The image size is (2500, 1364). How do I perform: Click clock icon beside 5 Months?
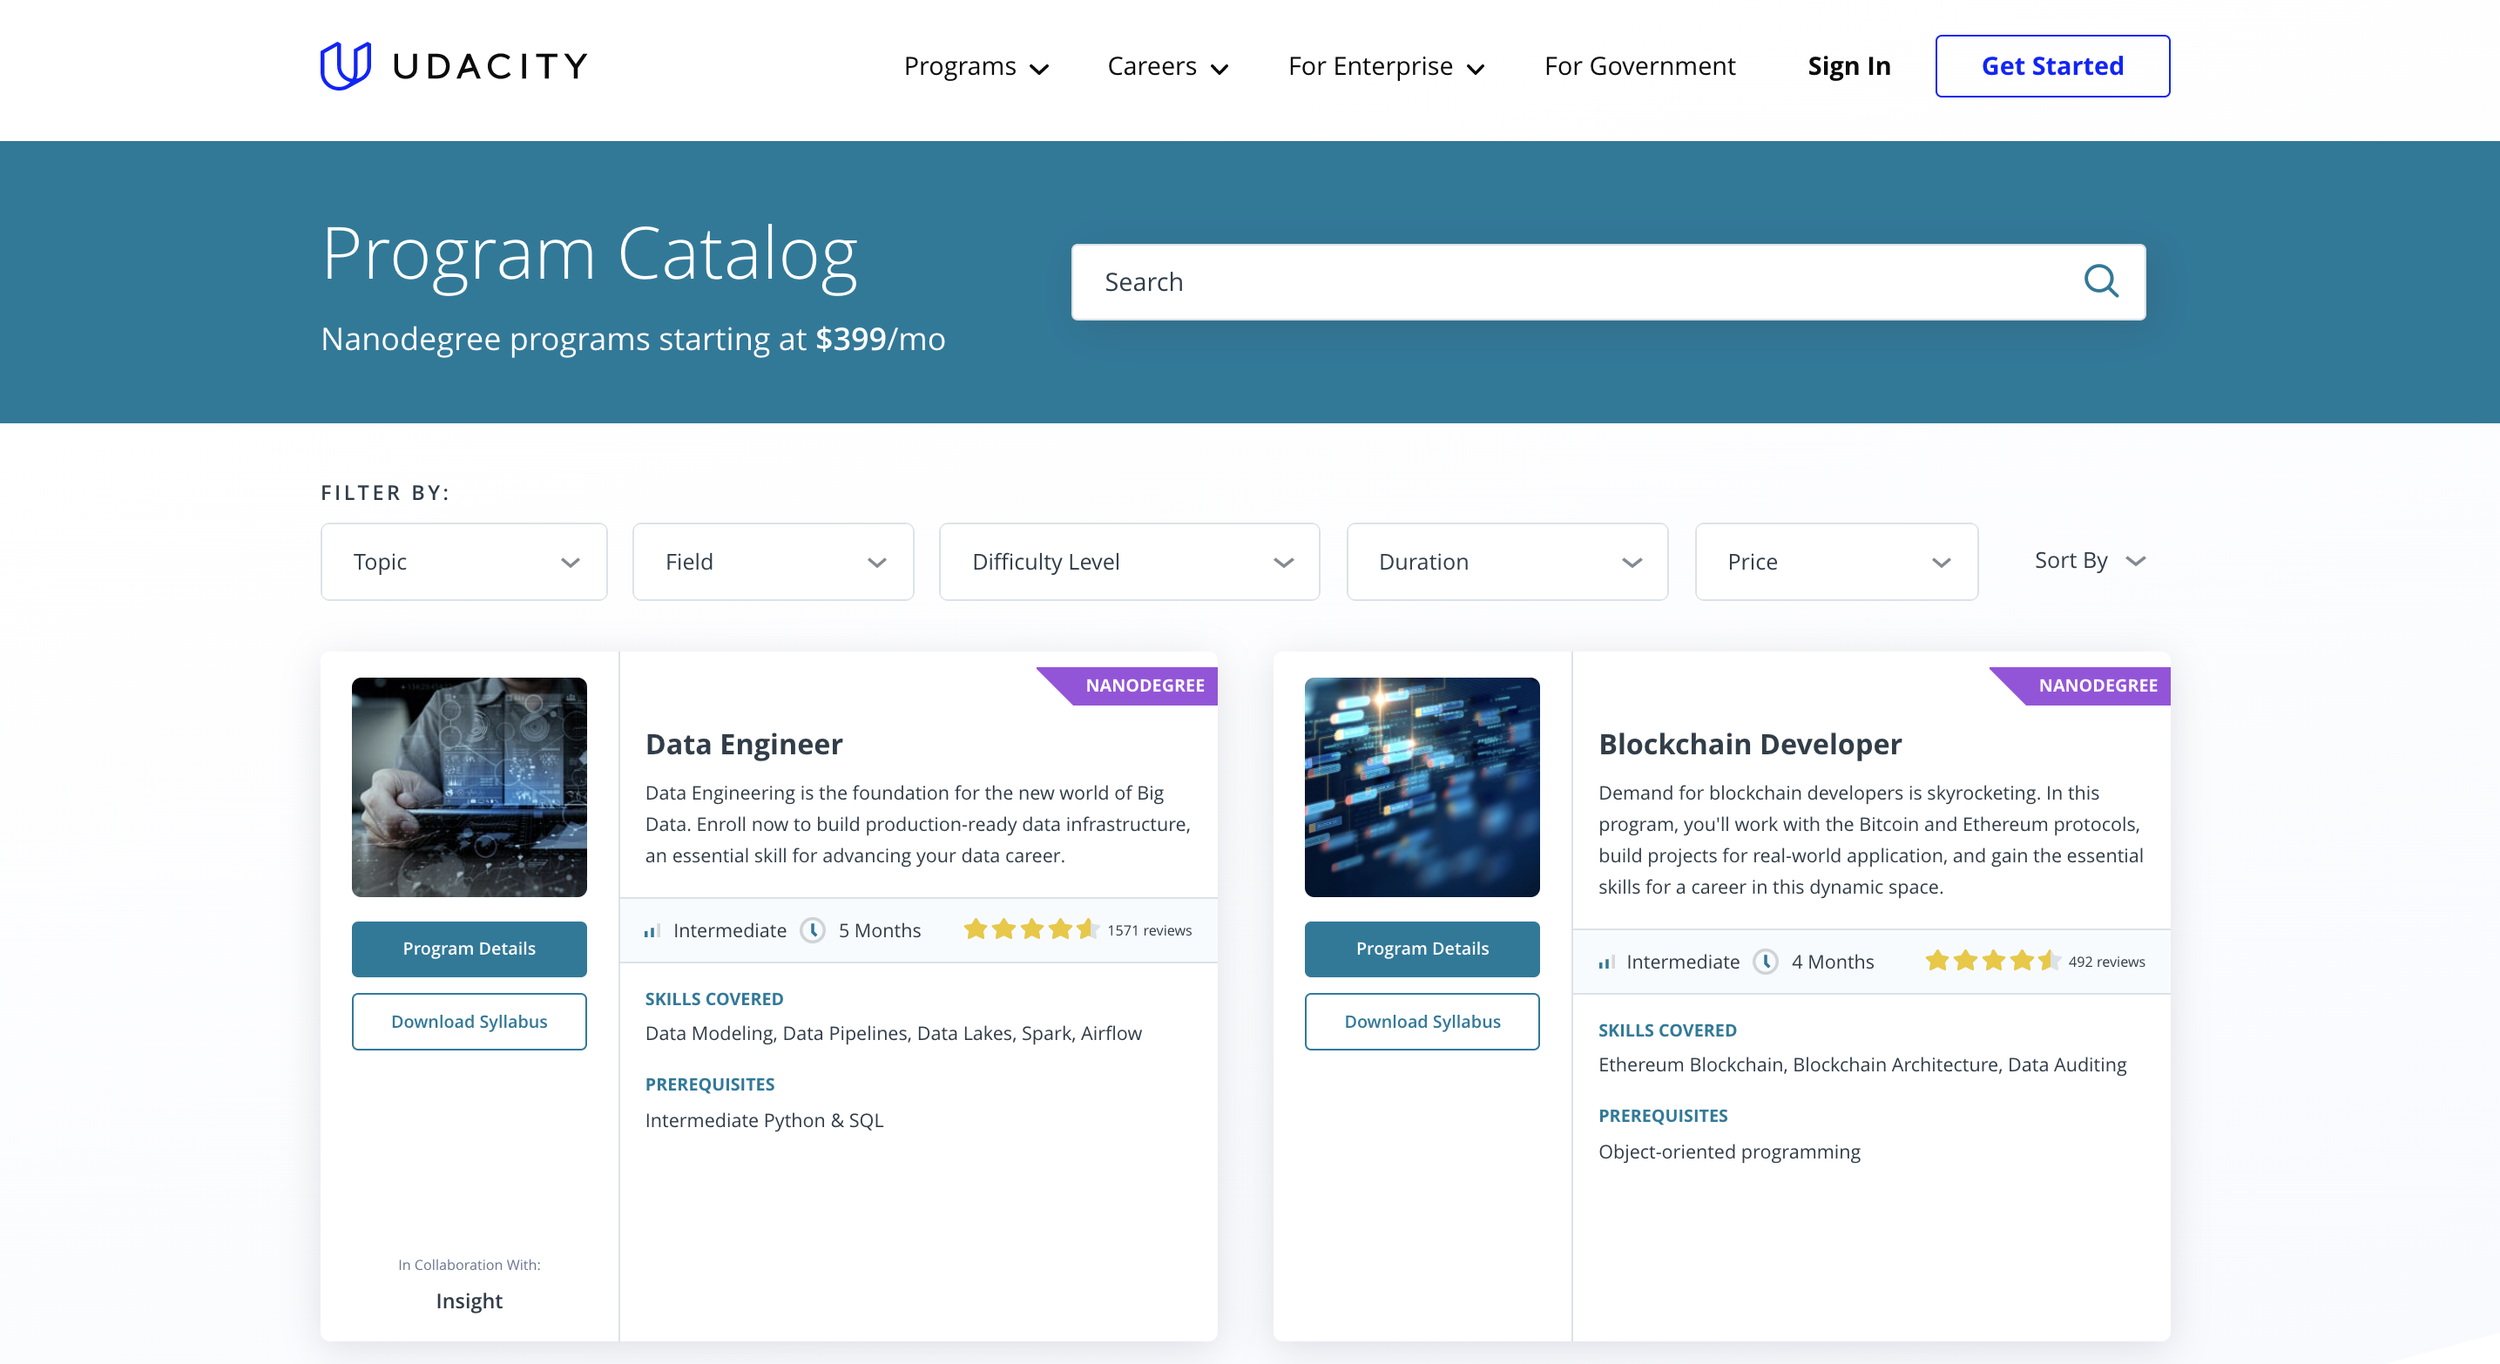pos(813,930)
